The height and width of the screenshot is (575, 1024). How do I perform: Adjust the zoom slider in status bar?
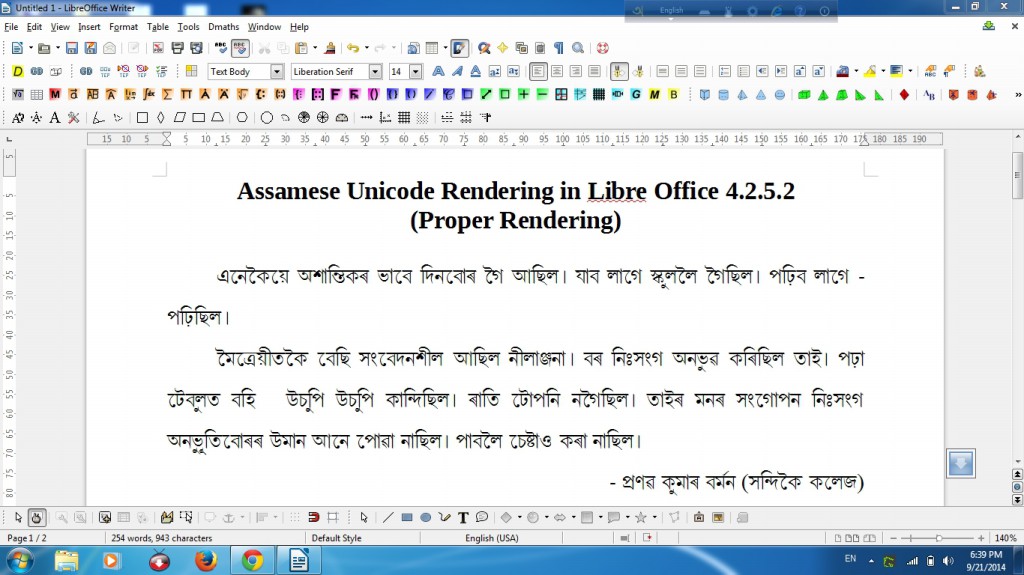click(x=938, y=538)
